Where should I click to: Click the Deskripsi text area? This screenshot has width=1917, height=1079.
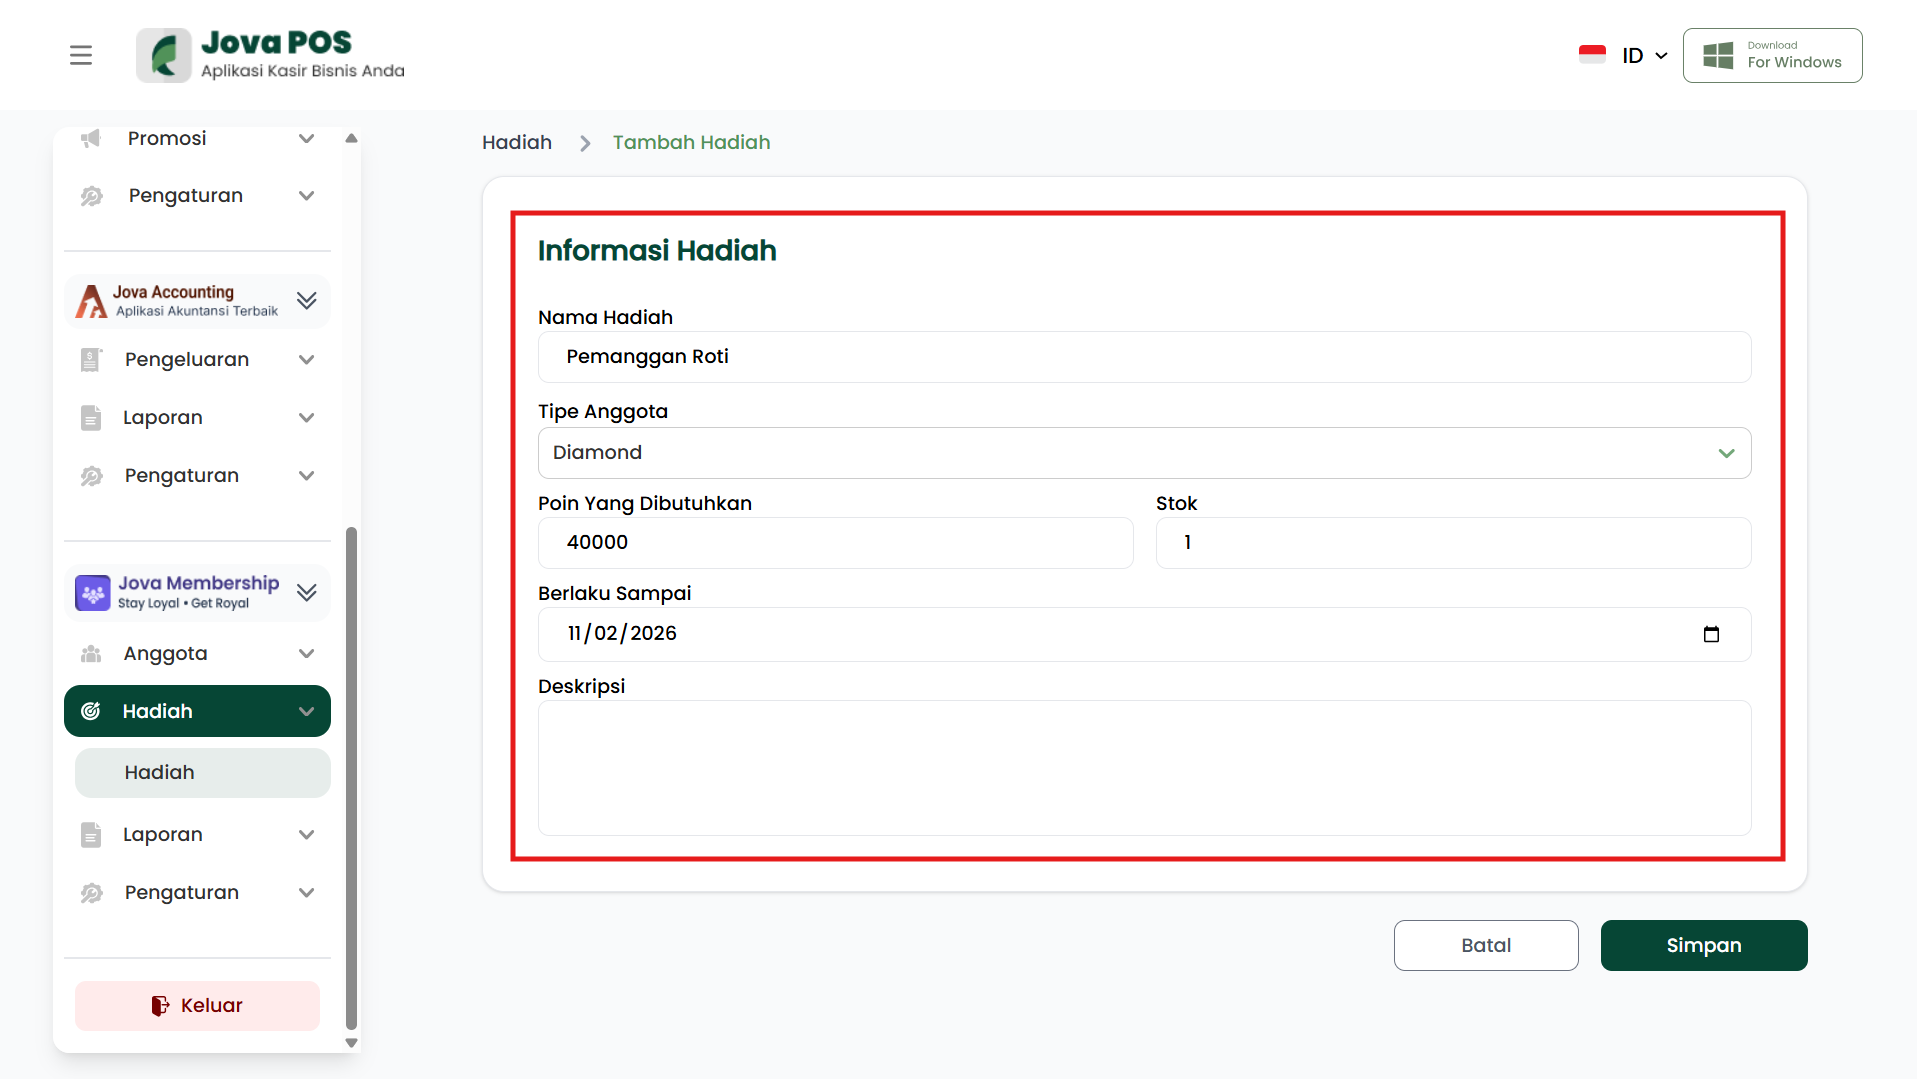pyautogui.click(x=1143, y=768)
